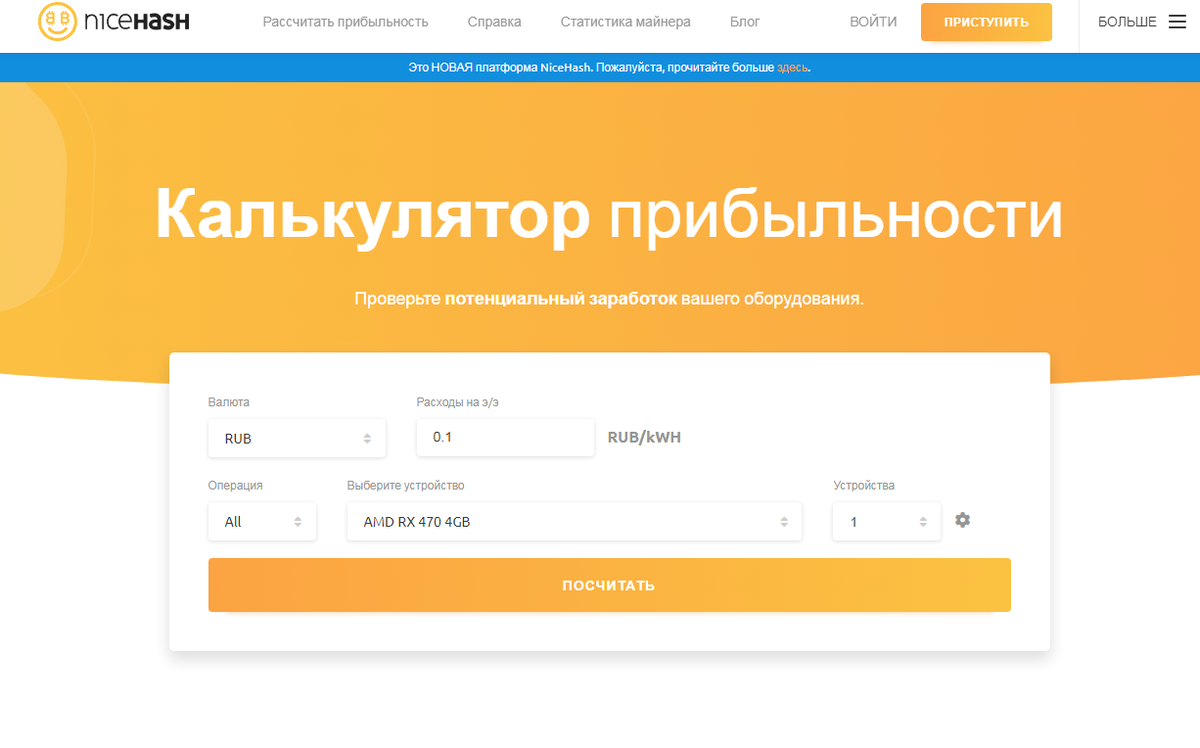
Task: Open the NiceHash logo home link
Action: [x=114, y=21]
